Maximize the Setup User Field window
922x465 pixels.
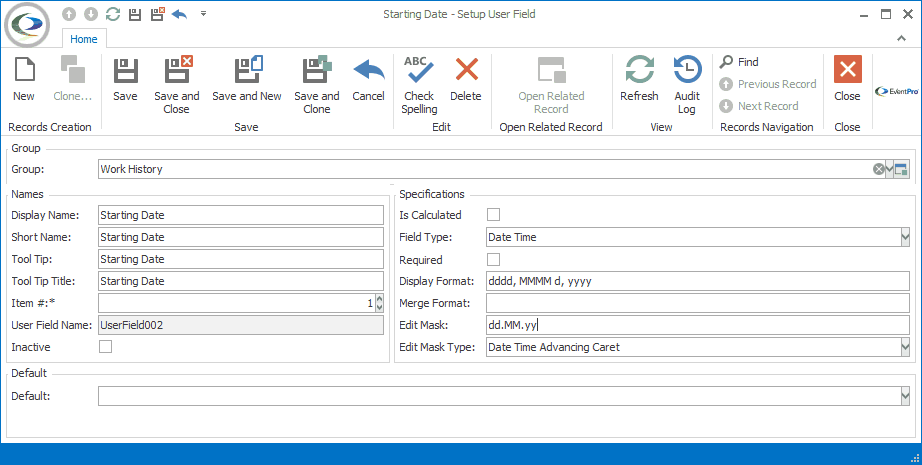[886, 14]
